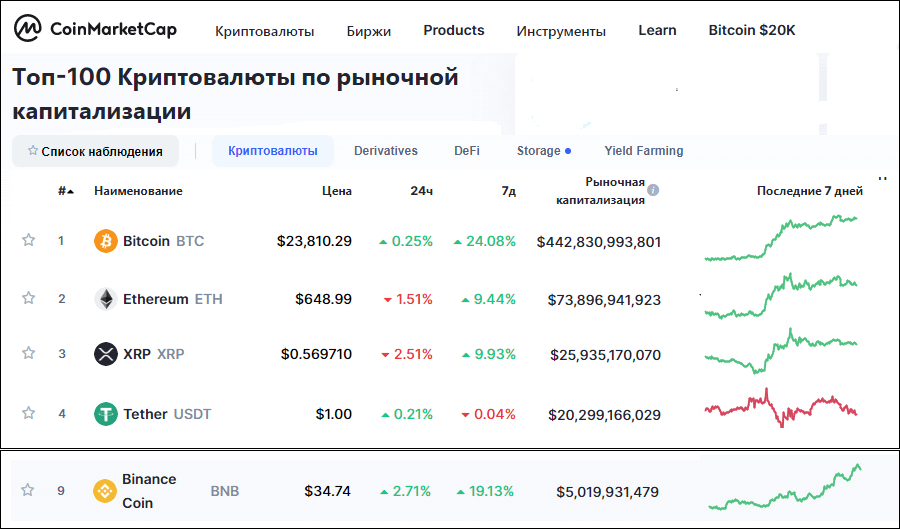
Task: Click the market cap info icon
Action: pyautogui.click(x=653, y=190)
